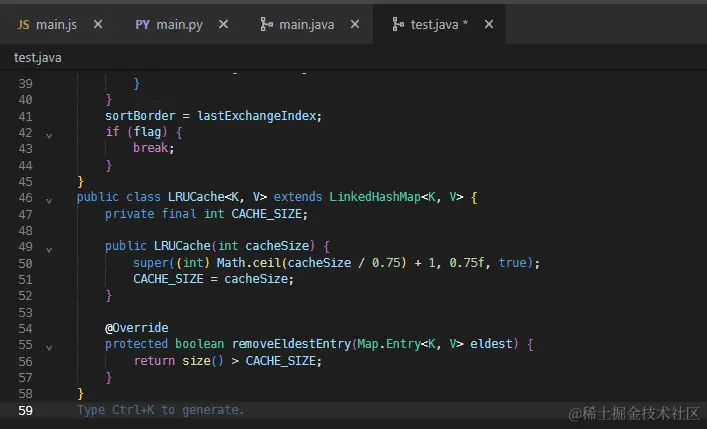This screenshot has width=707, height=429.
Task: Click line number 59 in the gutter
Action: [26, 411]
